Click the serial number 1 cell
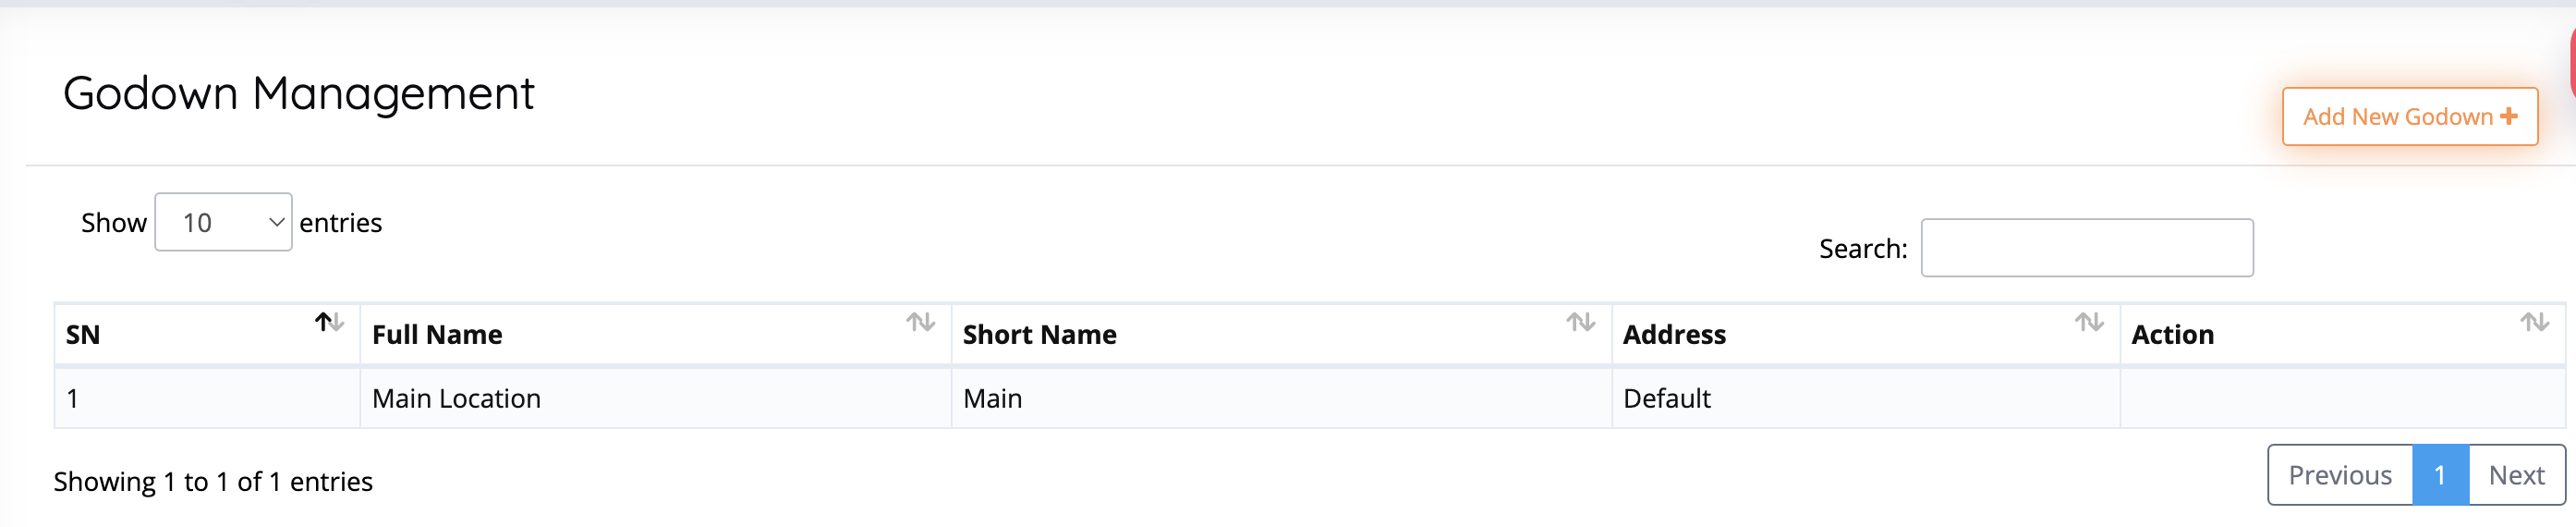The image size is (2576, 527). (73, 399)
